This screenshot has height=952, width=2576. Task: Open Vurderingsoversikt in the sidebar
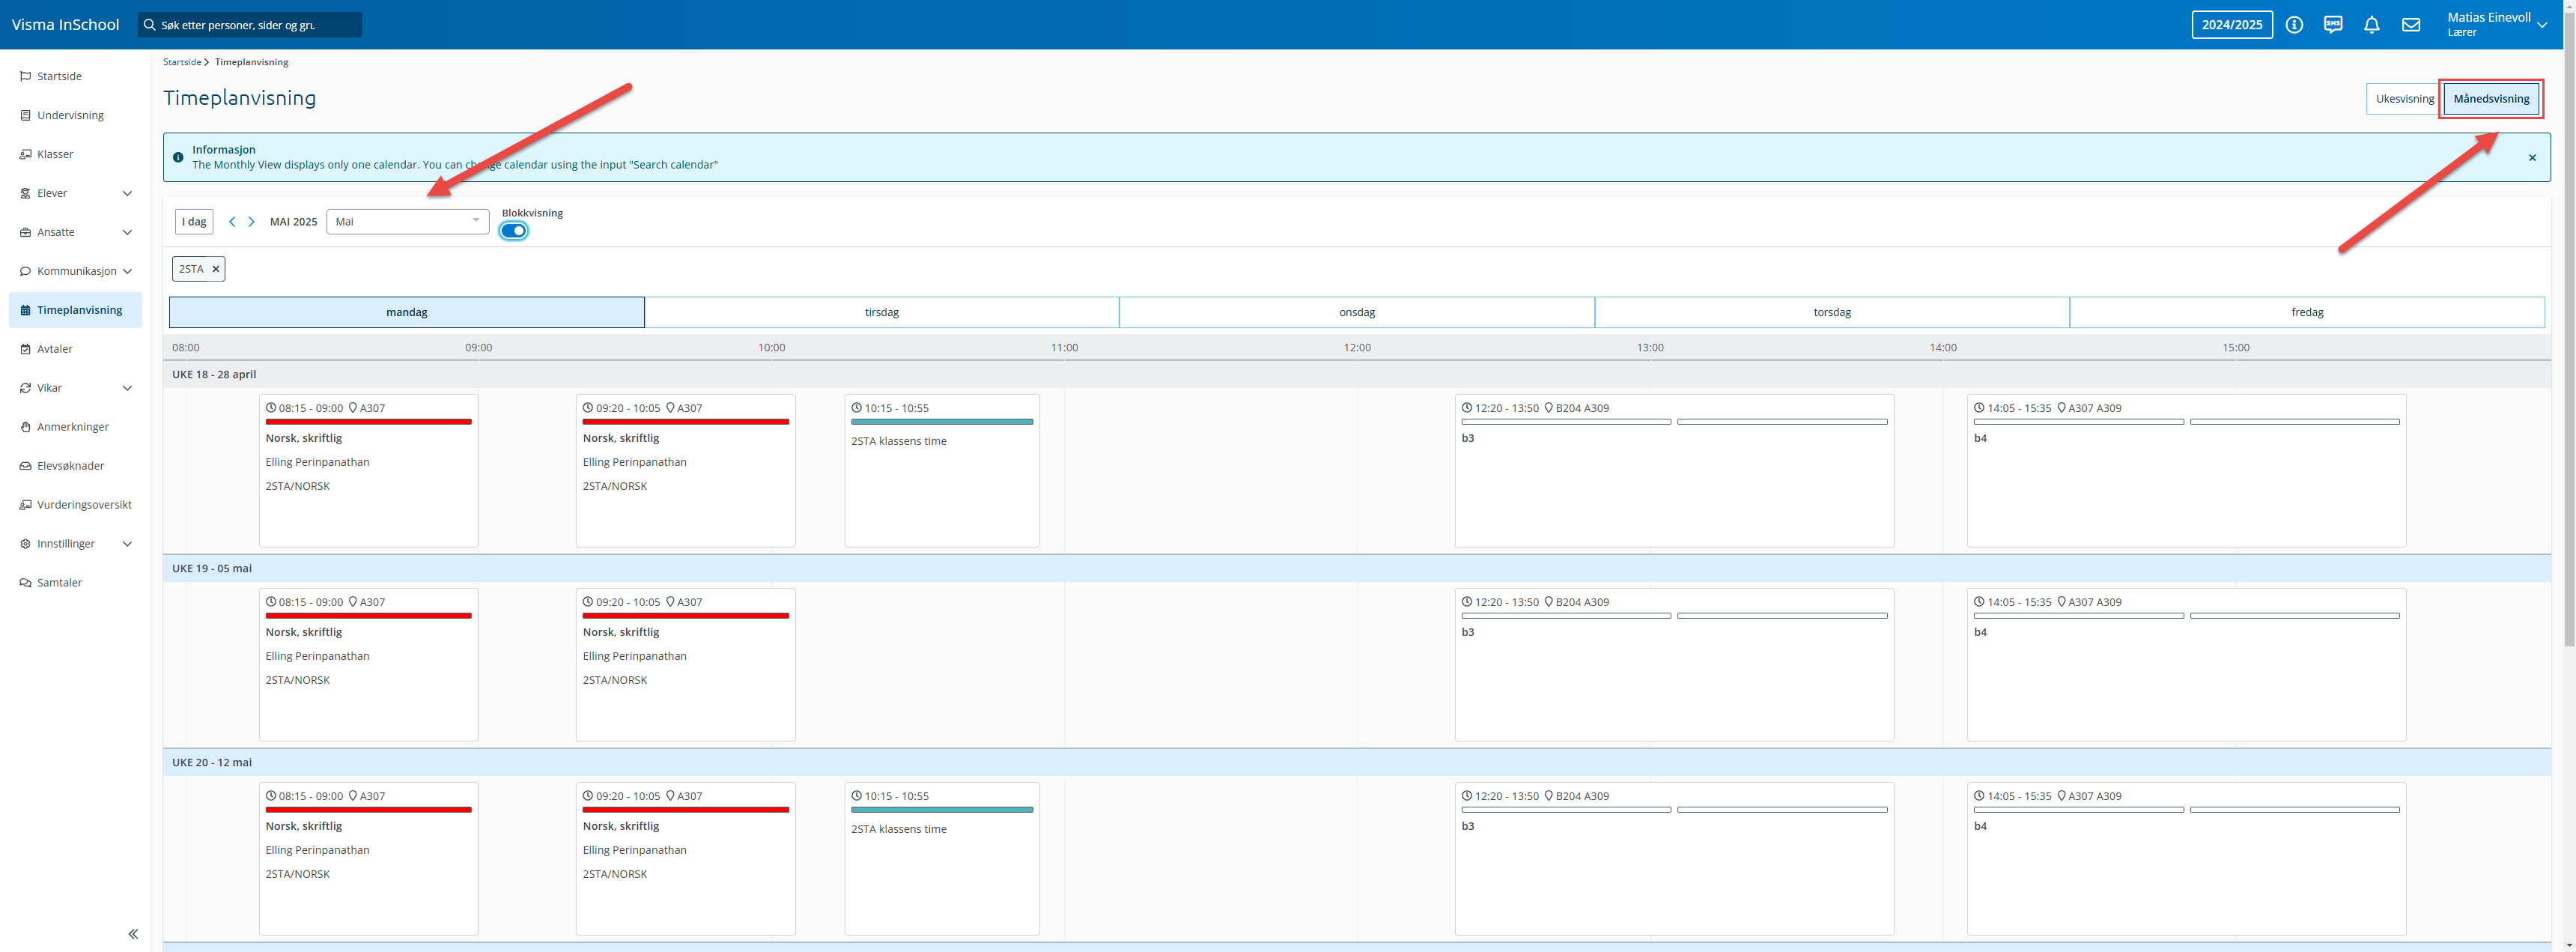point(84,505)
